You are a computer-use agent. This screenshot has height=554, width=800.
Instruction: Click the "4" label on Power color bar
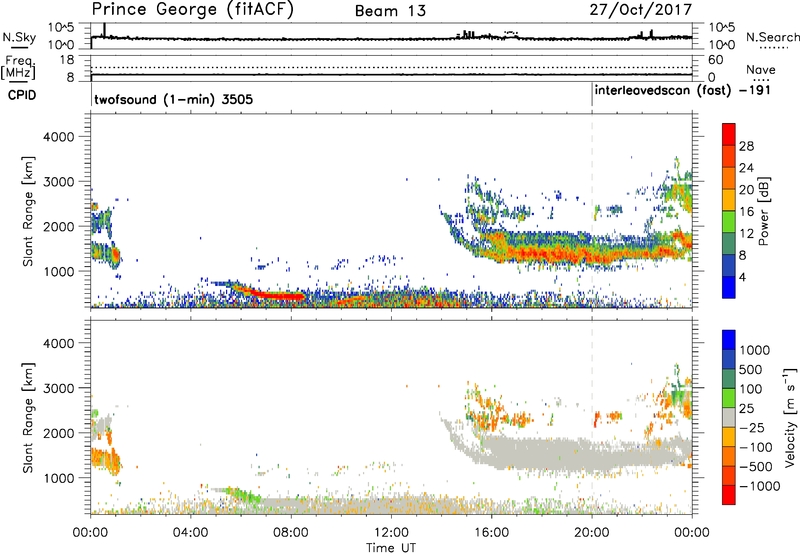(743, 277)
